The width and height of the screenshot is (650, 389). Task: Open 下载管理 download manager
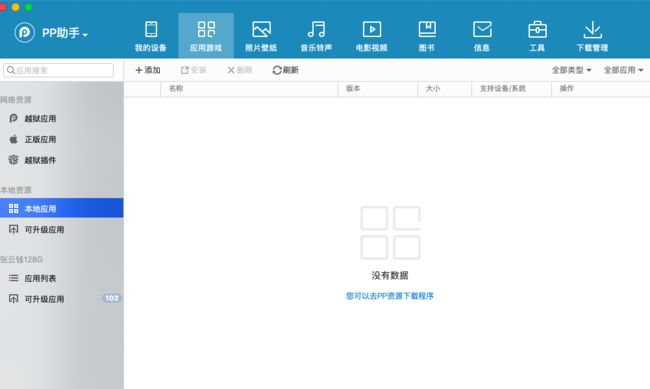click(x=592, y=36)
